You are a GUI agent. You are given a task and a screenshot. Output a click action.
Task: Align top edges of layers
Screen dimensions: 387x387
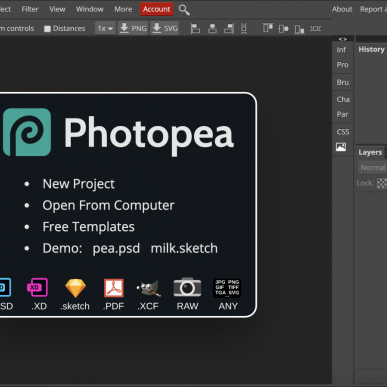(268, 29)
